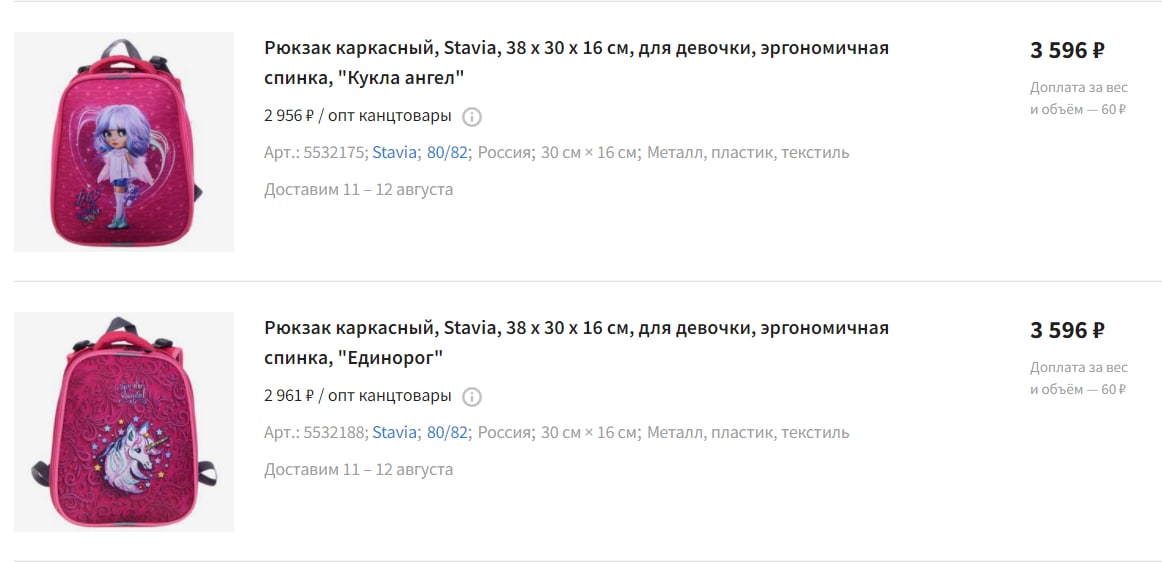Select "Металл, пластик, текстиль" for article 5532188
1162x562 pixels.
[748, 432]
